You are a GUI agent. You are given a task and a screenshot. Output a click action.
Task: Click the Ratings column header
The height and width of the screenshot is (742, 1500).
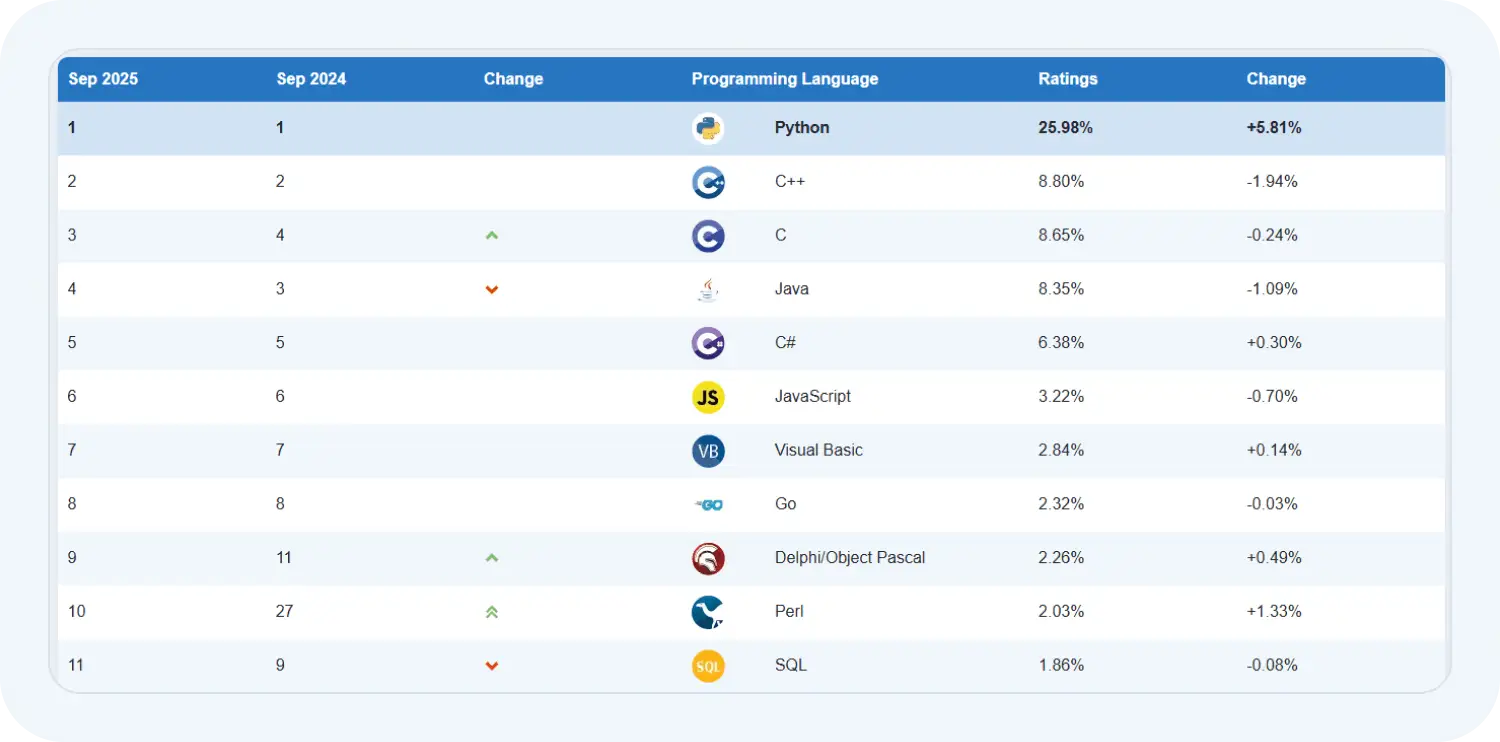[1067, 79]
